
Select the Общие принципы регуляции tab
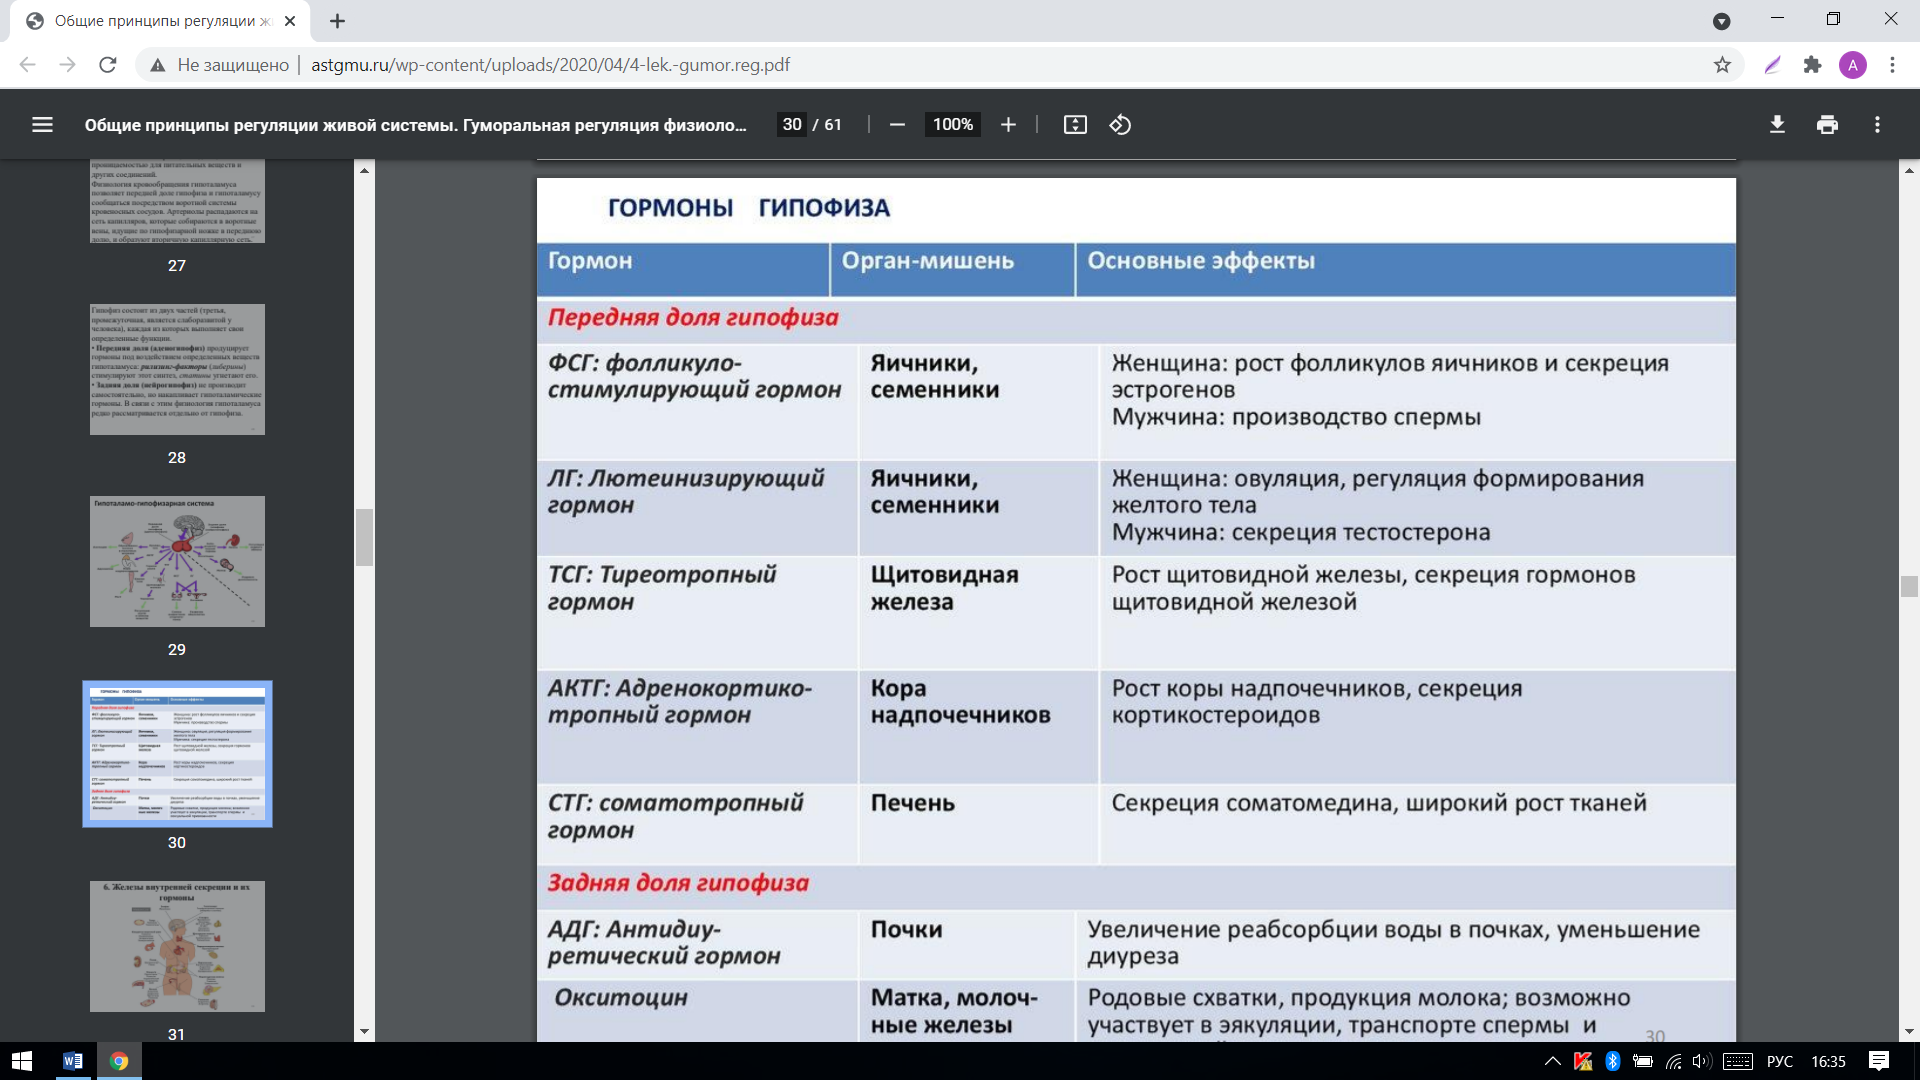point(160,21)
